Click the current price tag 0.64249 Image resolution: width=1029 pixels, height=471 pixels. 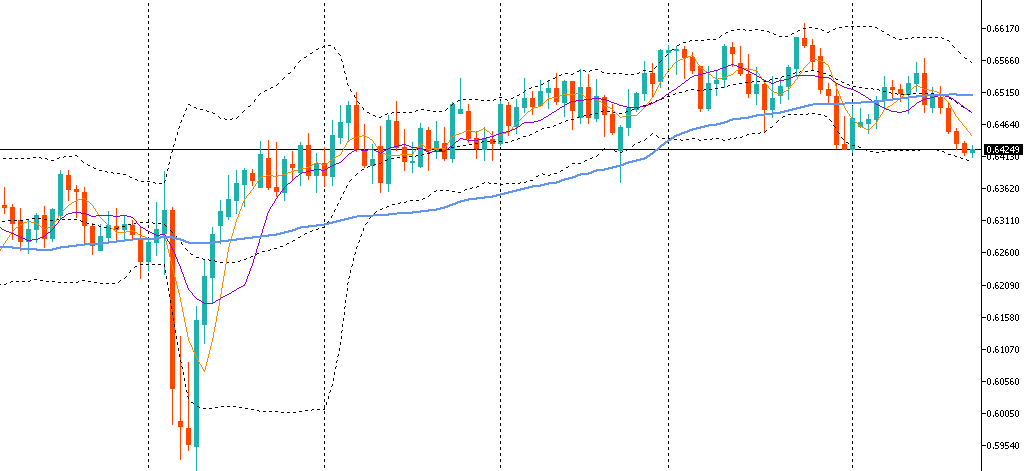[x=1002, y=150]
